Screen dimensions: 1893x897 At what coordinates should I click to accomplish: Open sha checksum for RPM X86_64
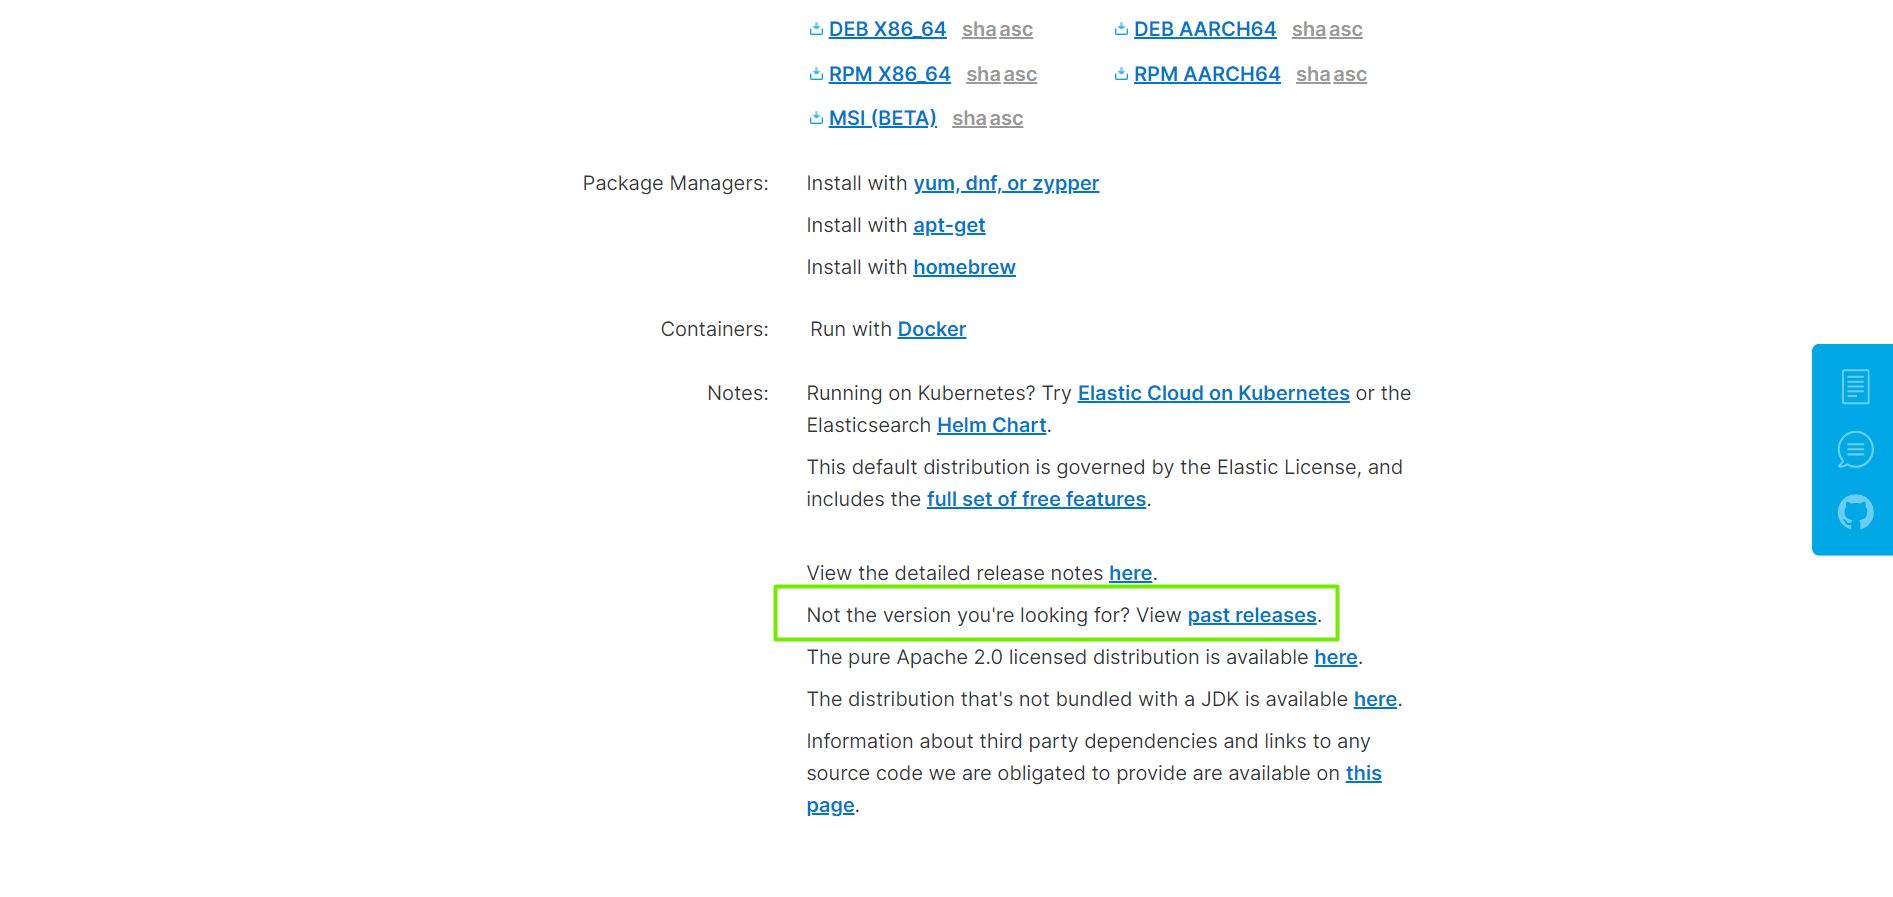click(x=983, y=74)
